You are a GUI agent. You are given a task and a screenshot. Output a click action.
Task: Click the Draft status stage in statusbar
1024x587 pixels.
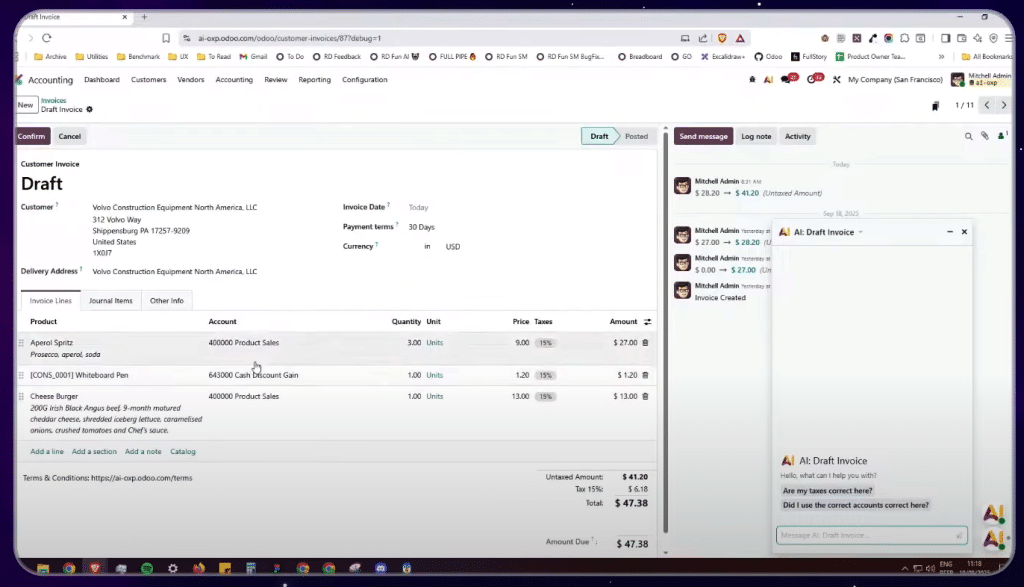599,136
